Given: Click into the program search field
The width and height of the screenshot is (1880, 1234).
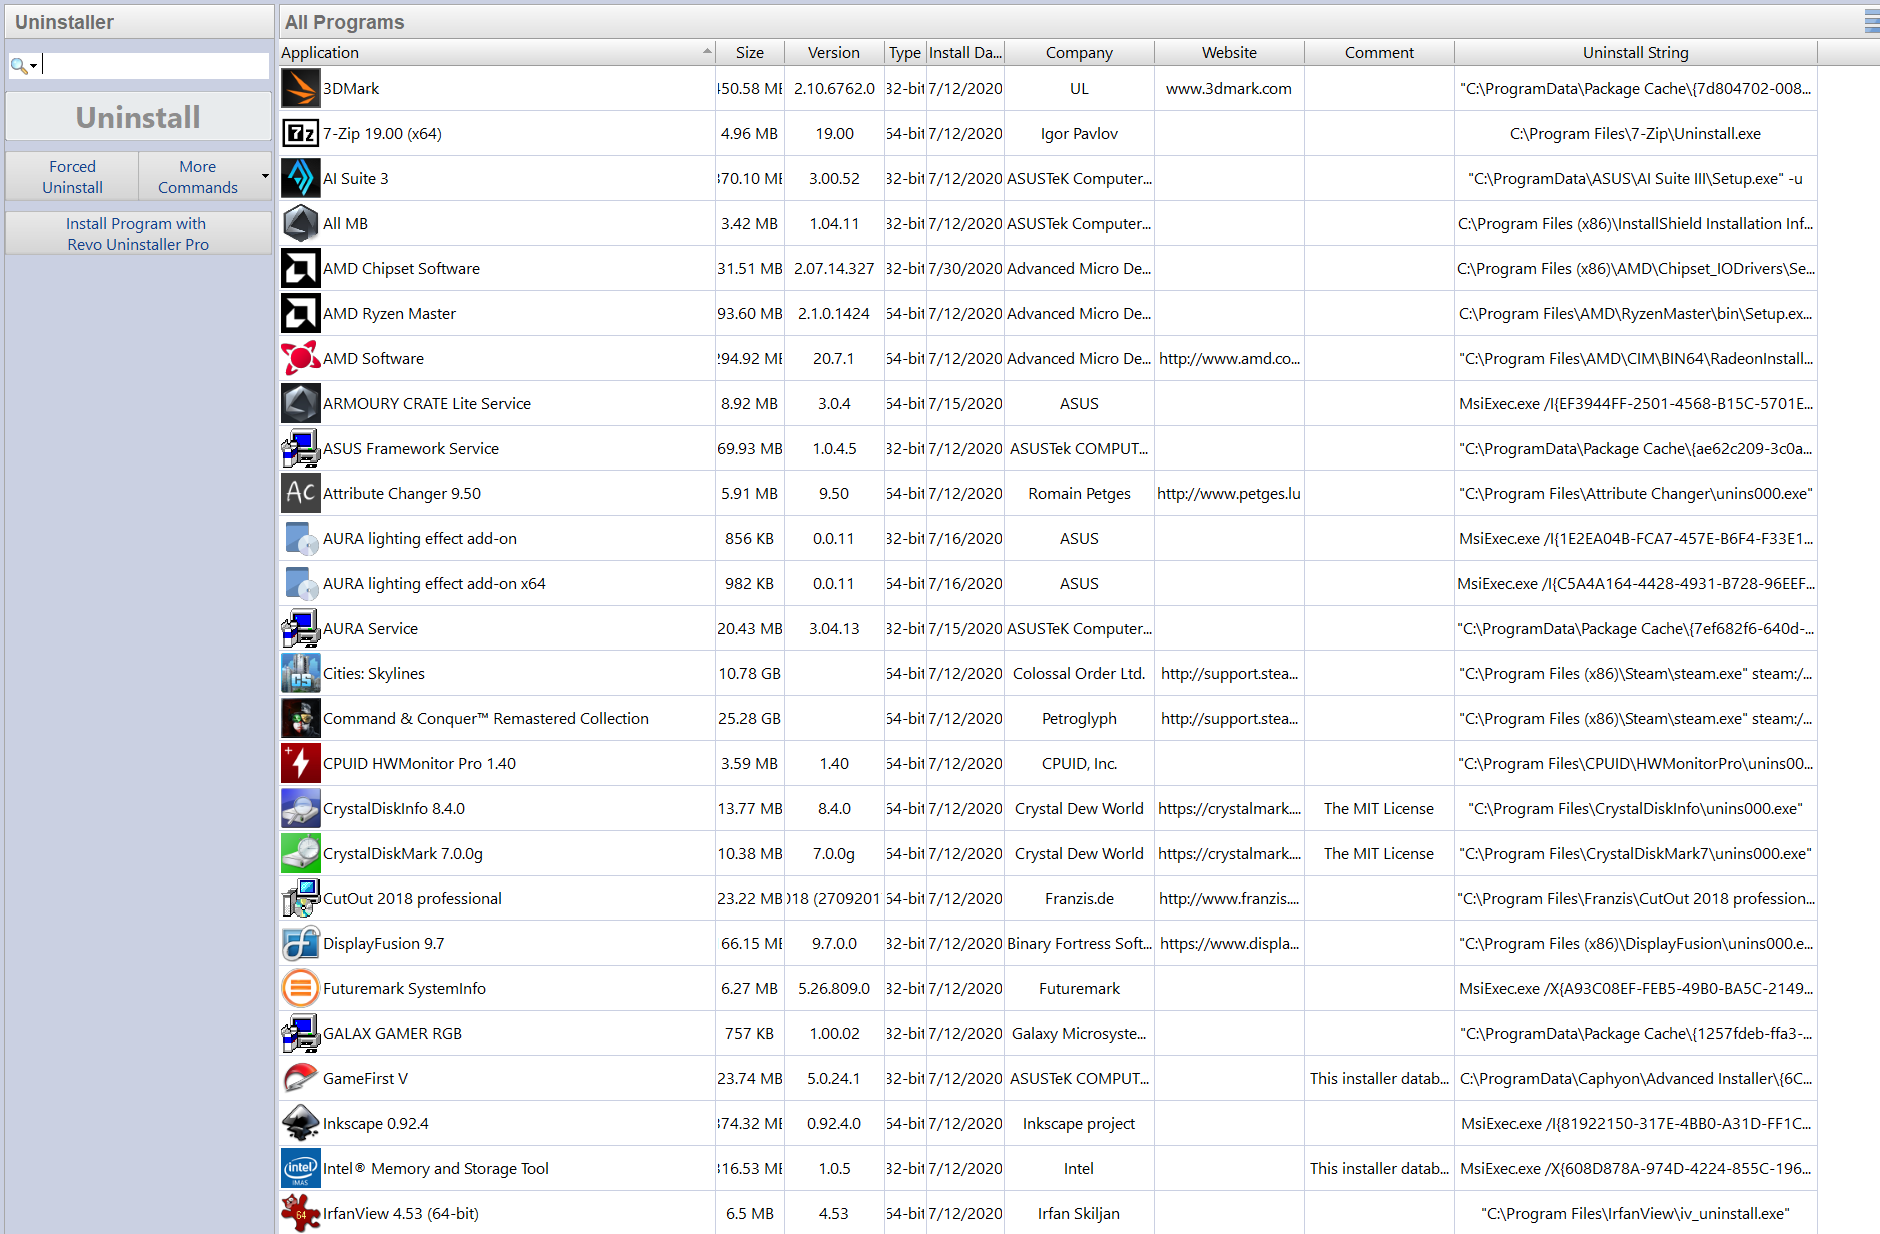Looking at the screenshot, I should click(155, 66).
